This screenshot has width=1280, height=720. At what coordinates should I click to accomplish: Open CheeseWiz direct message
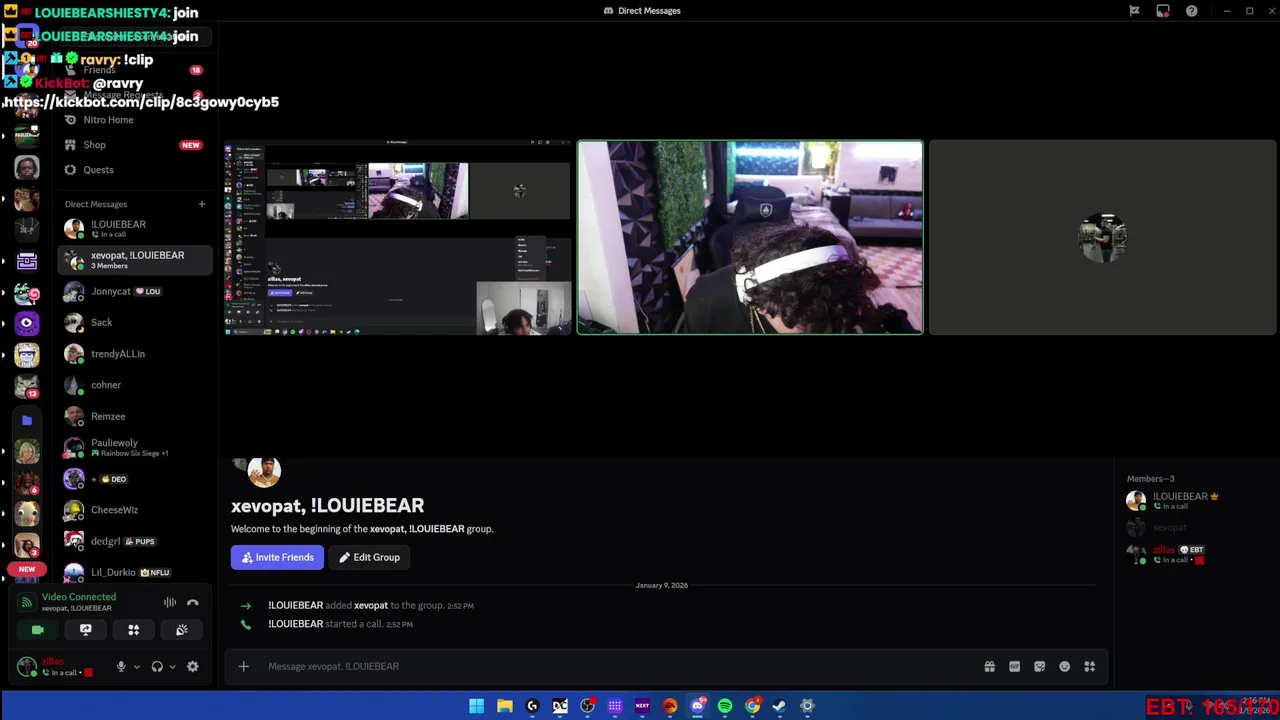pyautogui.click(x=134, y=510)
